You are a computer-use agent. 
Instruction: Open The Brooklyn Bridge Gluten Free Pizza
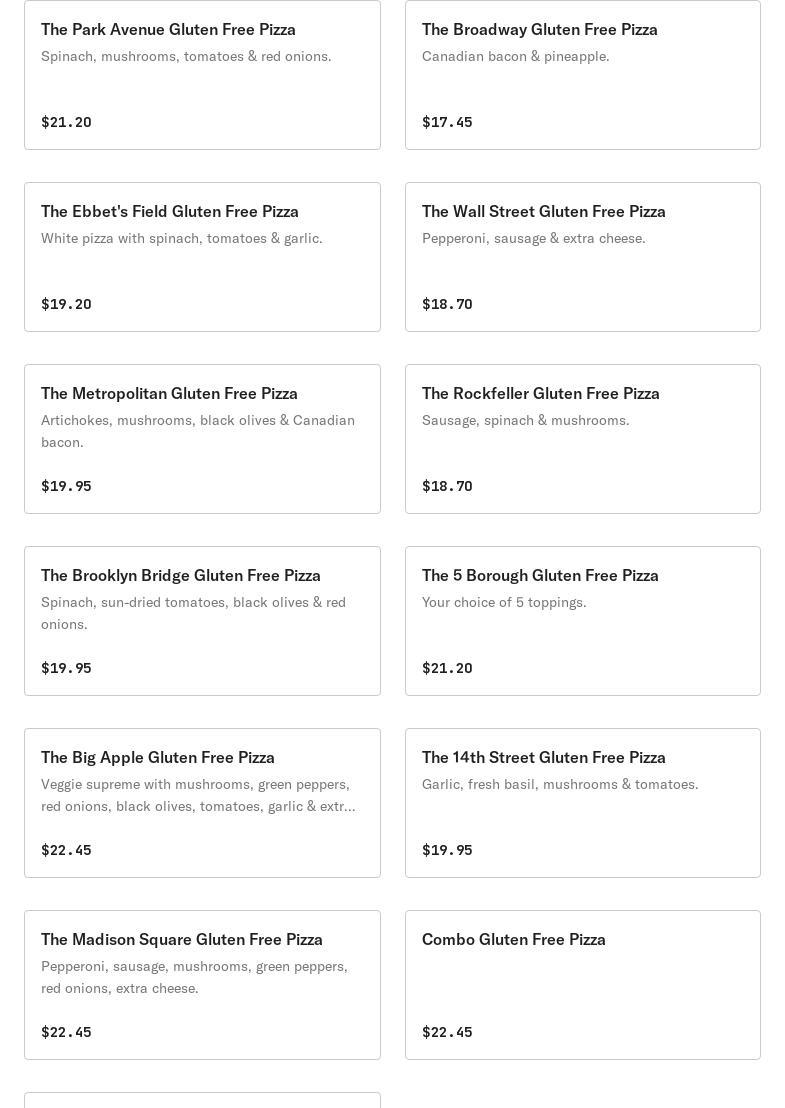[x=181, y=576]
